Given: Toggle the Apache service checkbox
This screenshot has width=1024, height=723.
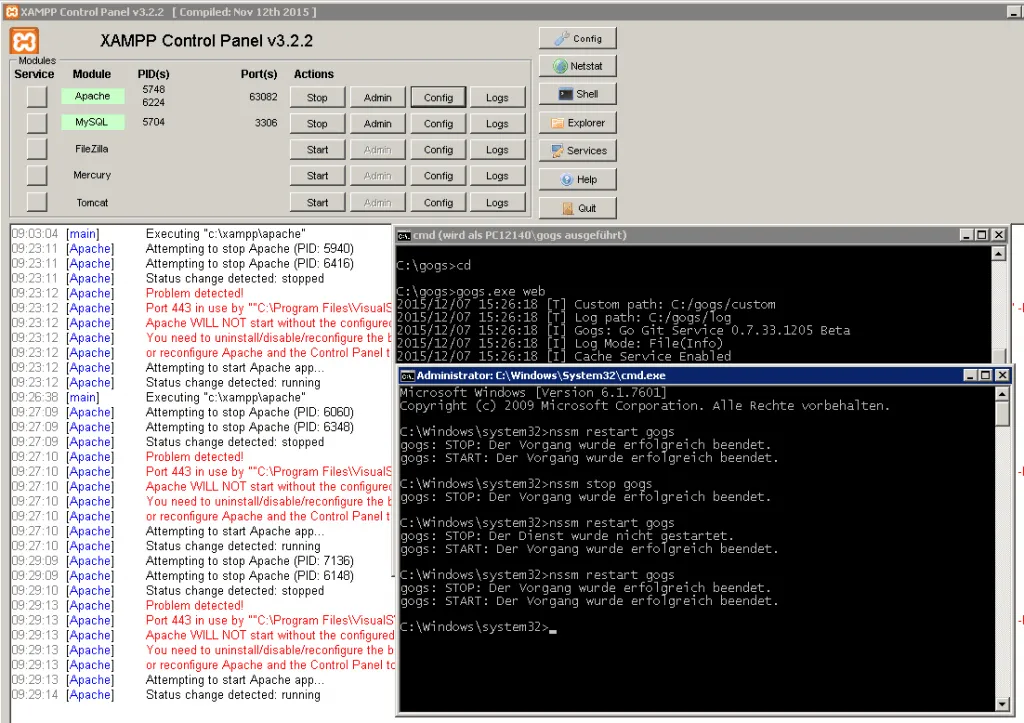Looking at the screenshot, I should [37, 97].
